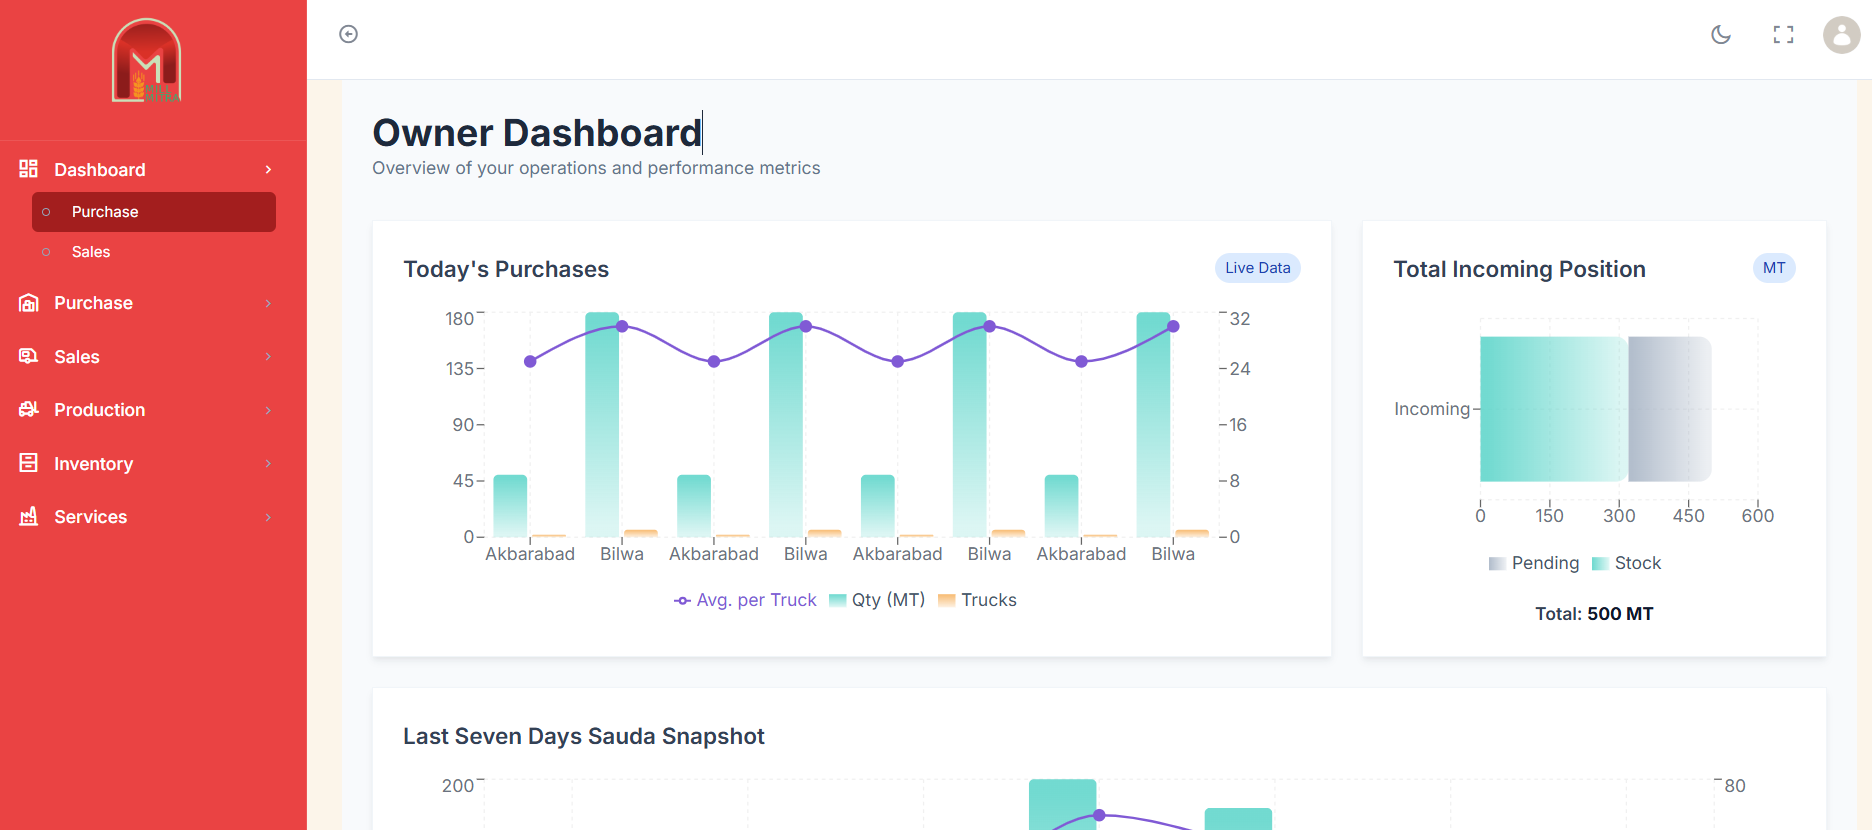1872x830 pixels.
Task: Toggle Qty (MT) legend series
Action: coord(877,600)
